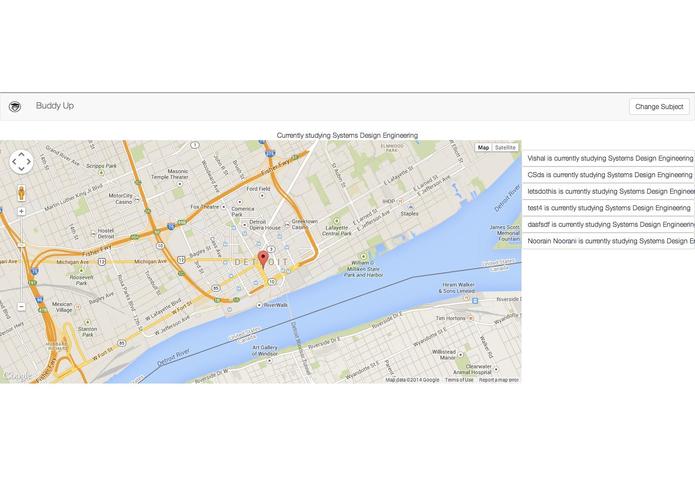Click Clearwater Animal Hospital marker

pyautogui.click(x=496, y=369)
